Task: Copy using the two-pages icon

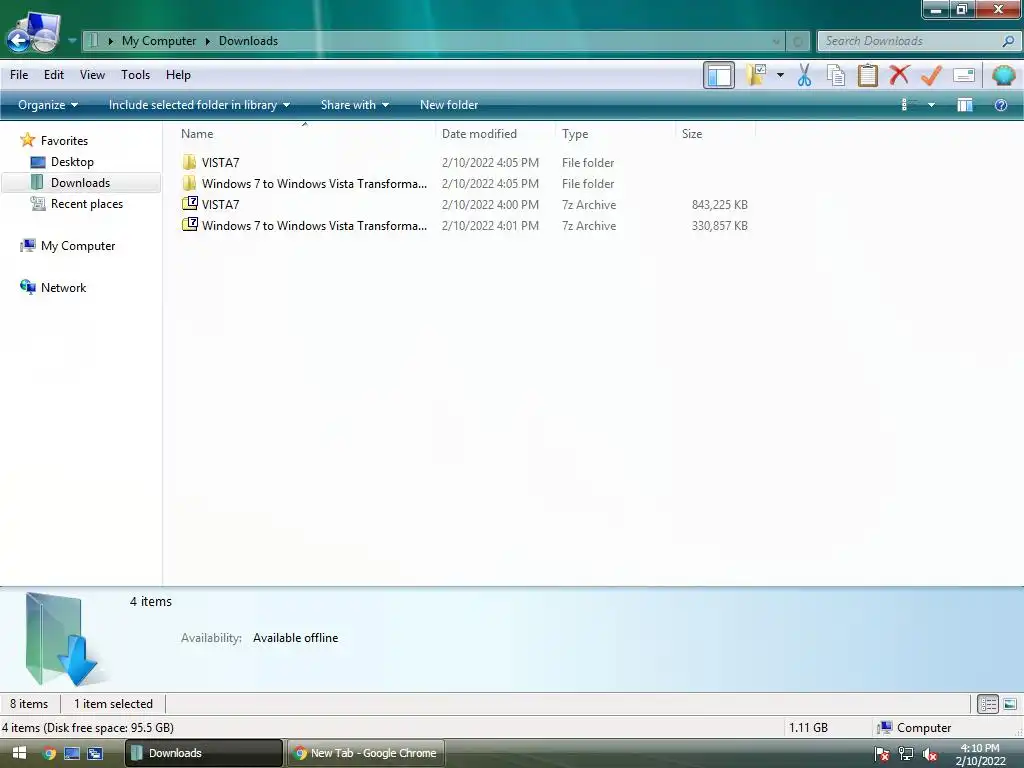Action: click(836, 75)
